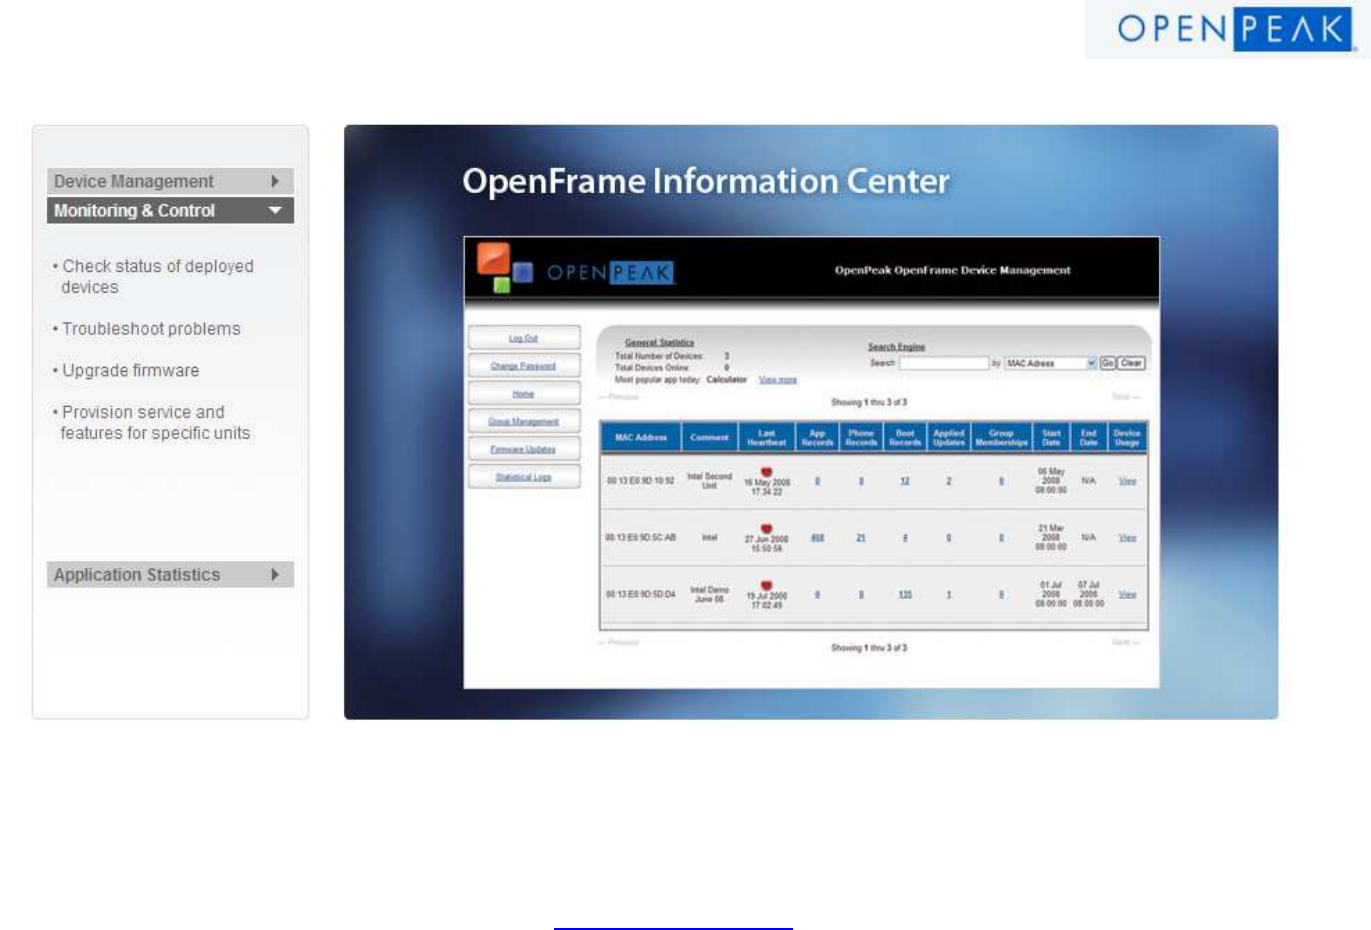Viewport: 1371px width, 930px height.
Task: Click the "Troubleshoot problems" bullet
Action: click(x=147, y=329)
